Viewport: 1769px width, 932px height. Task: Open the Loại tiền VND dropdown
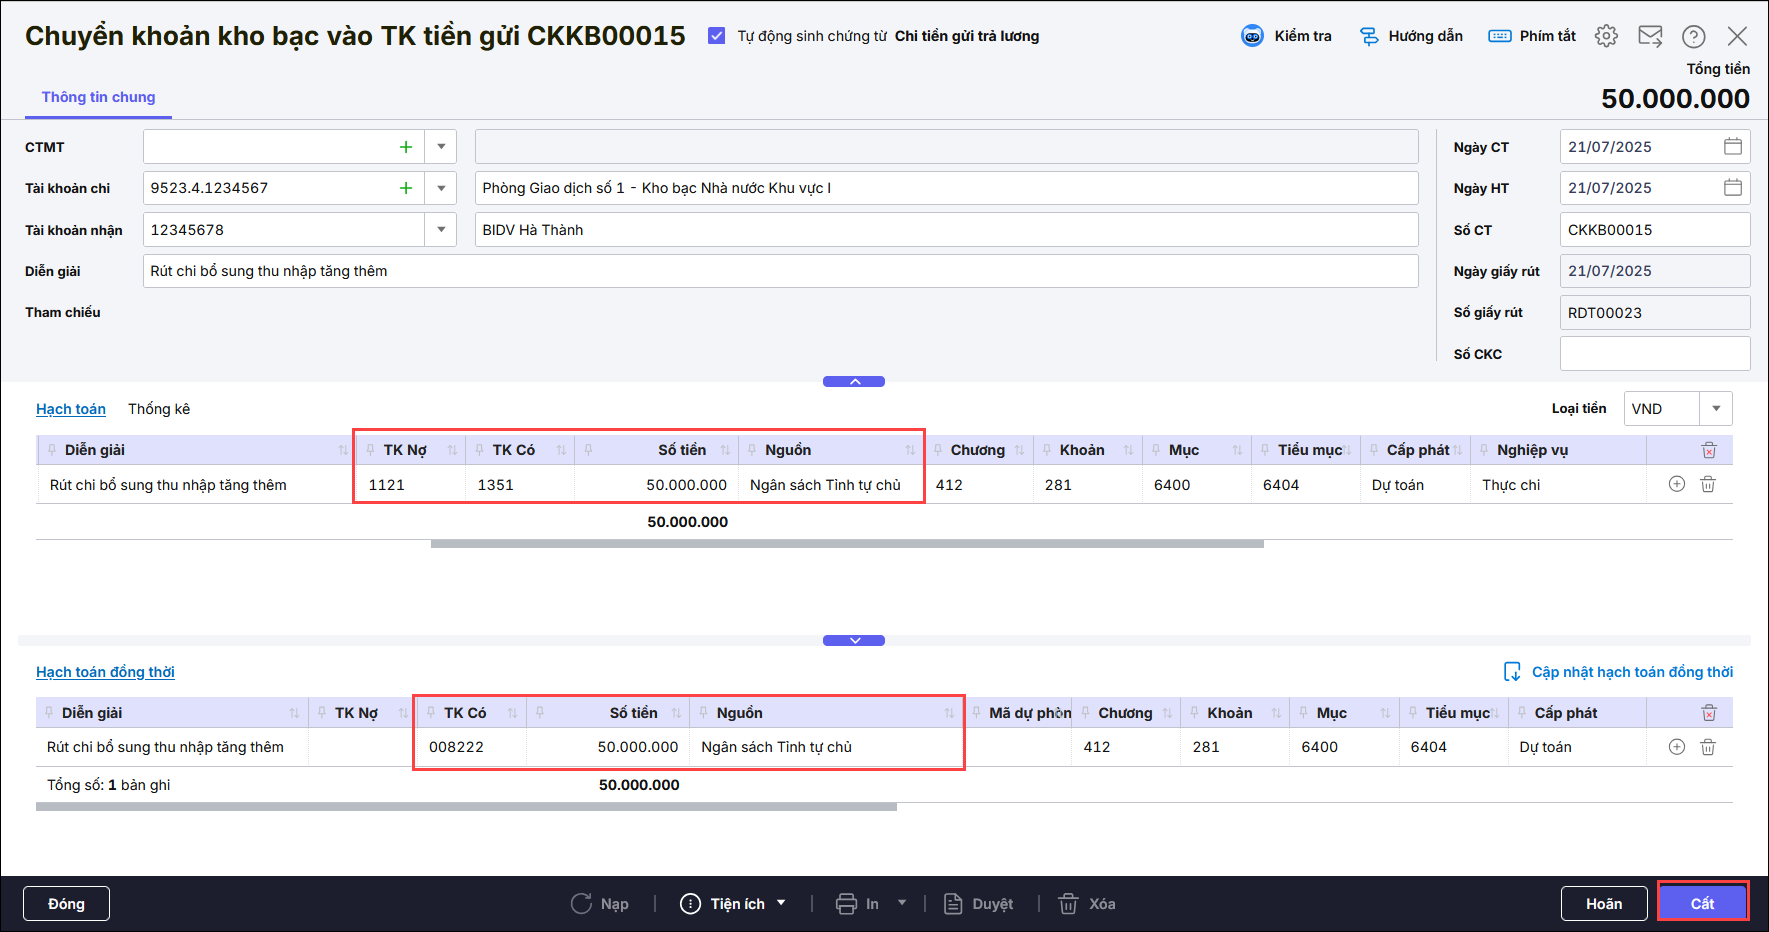1715,409
